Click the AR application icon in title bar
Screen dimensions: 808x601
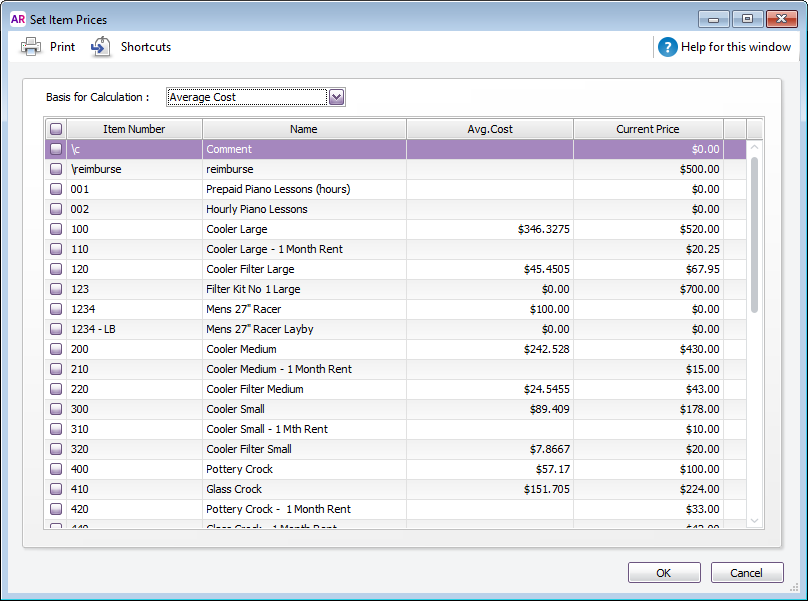click(x=18, y=19)
